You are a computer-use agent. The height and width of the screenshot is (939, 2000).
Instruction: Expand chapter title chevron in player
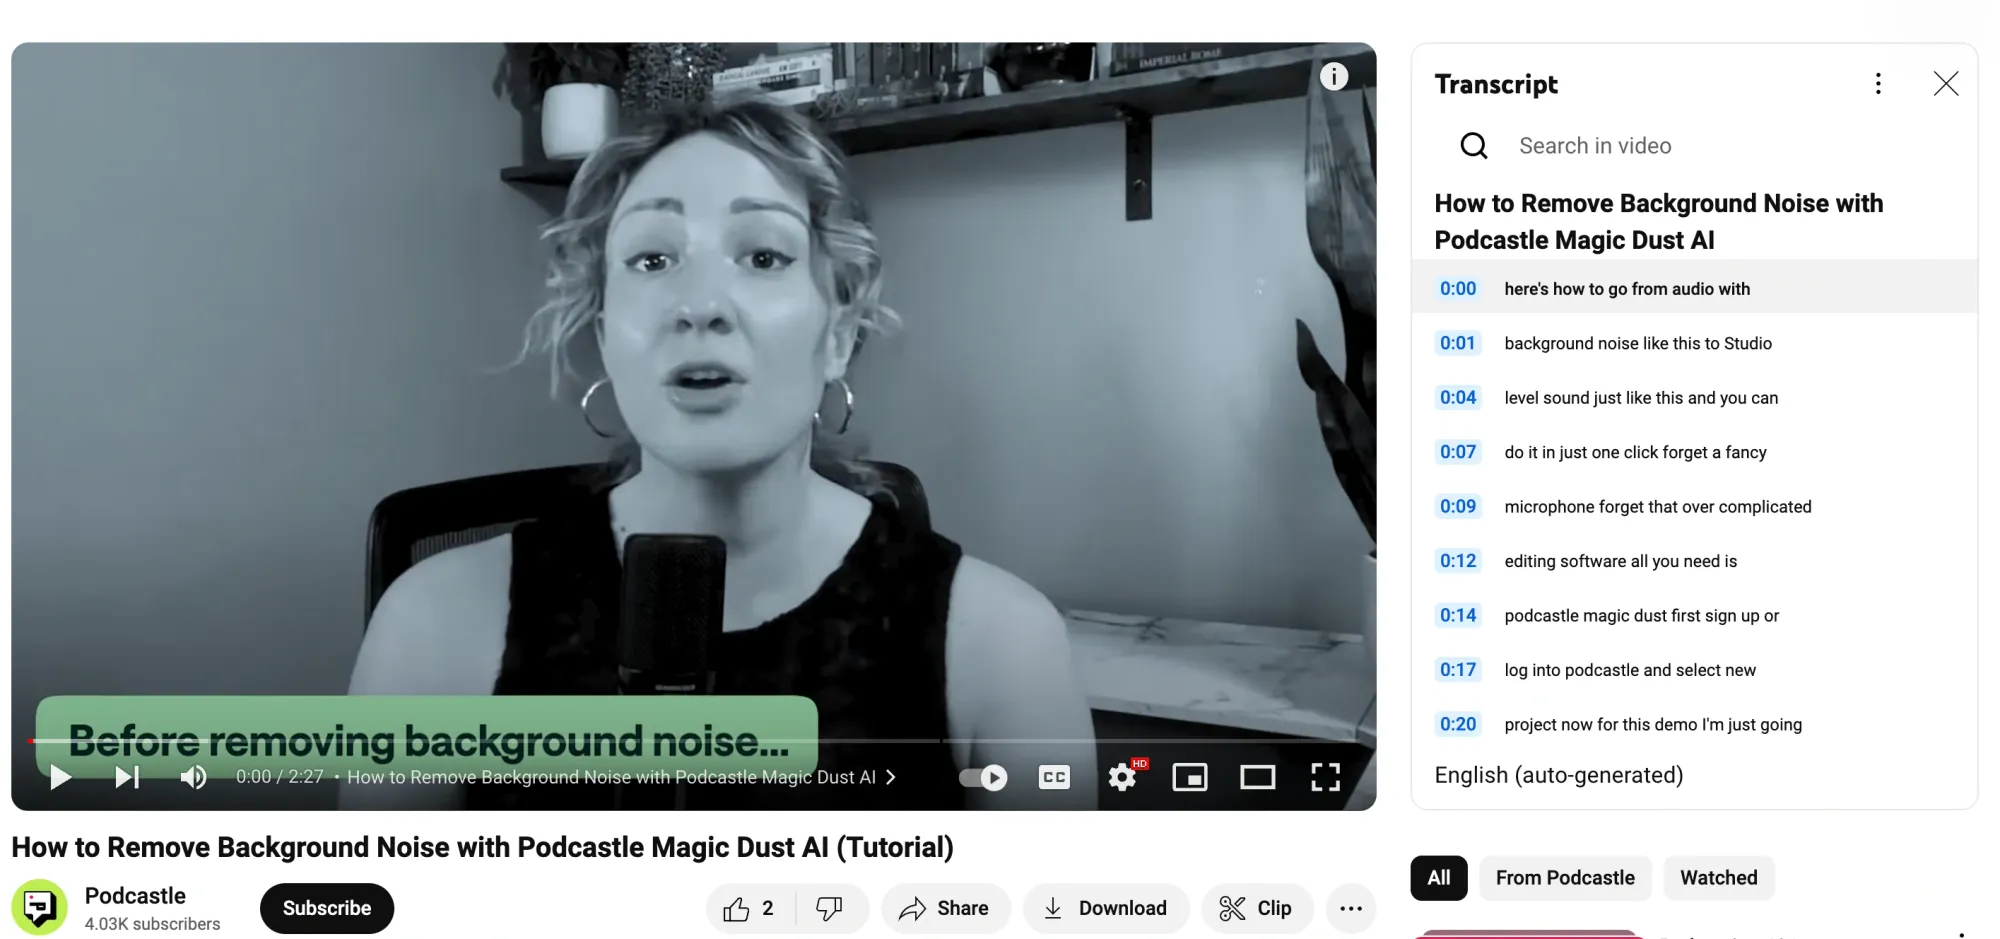click(x=891, y=777)
